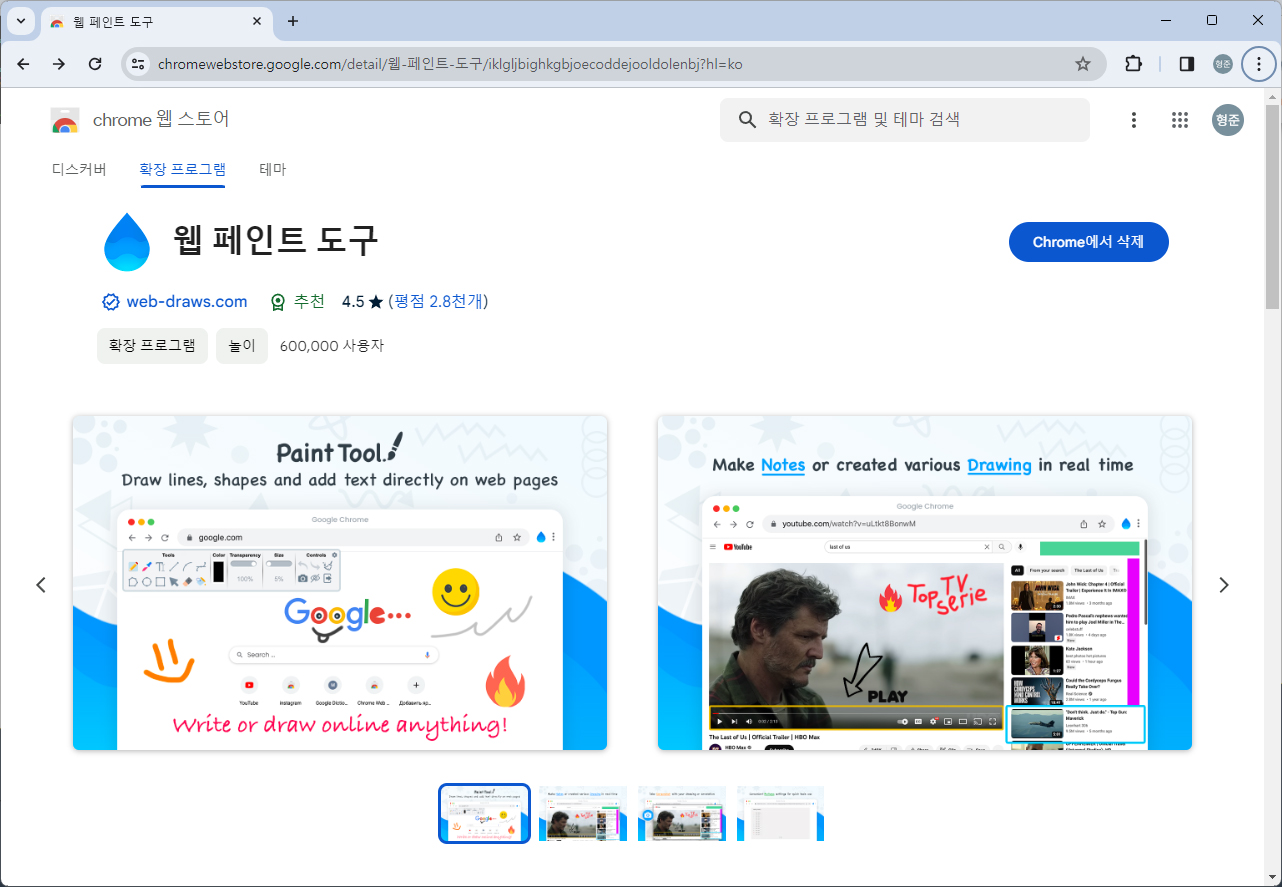This screenshot has width=1282, height=887.
Task: Bookmark this page with the star icon
Action: (x=1082, y=64)
